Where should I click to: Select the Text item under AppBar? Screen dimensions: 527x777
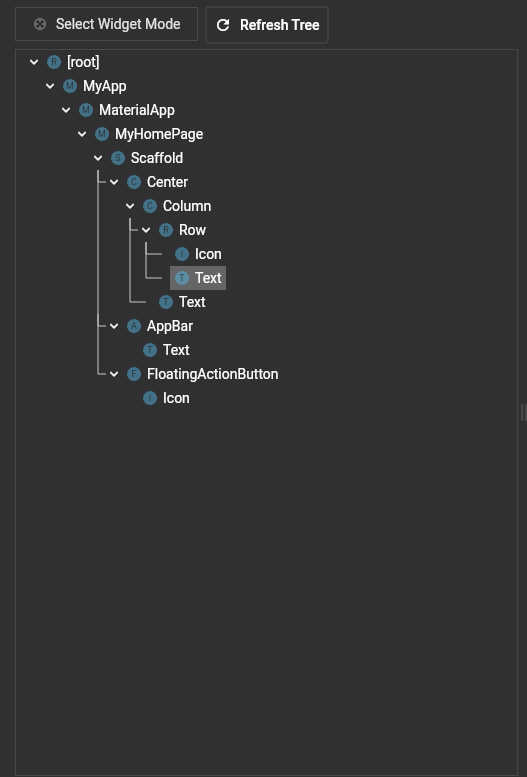coord(166,350)
